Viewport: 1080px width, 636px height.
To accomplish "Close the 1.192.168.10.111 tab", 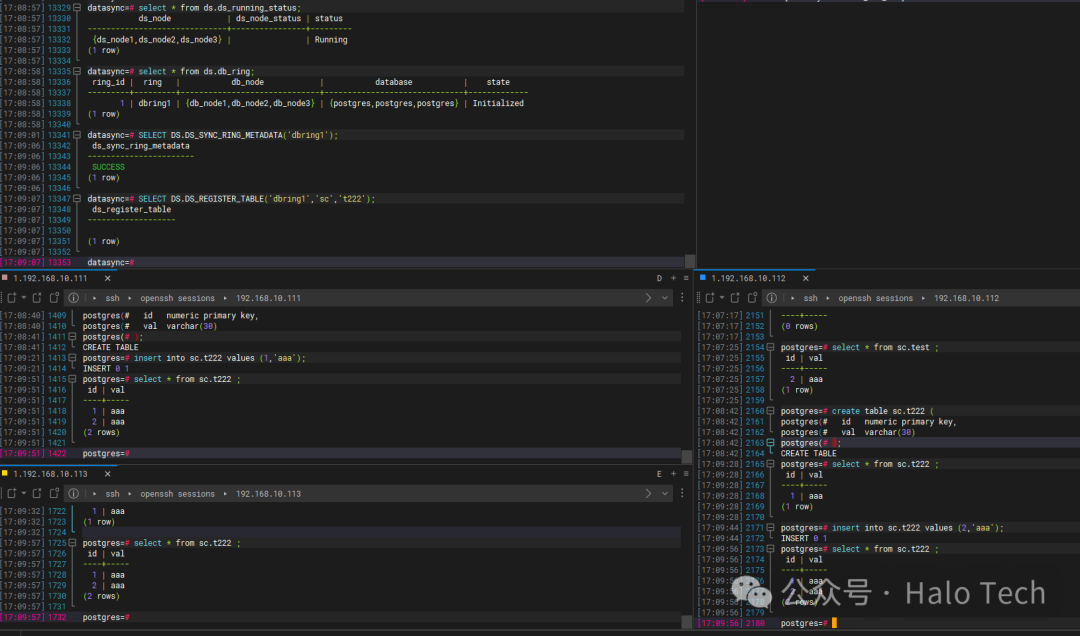I will (x=108, y=278).
